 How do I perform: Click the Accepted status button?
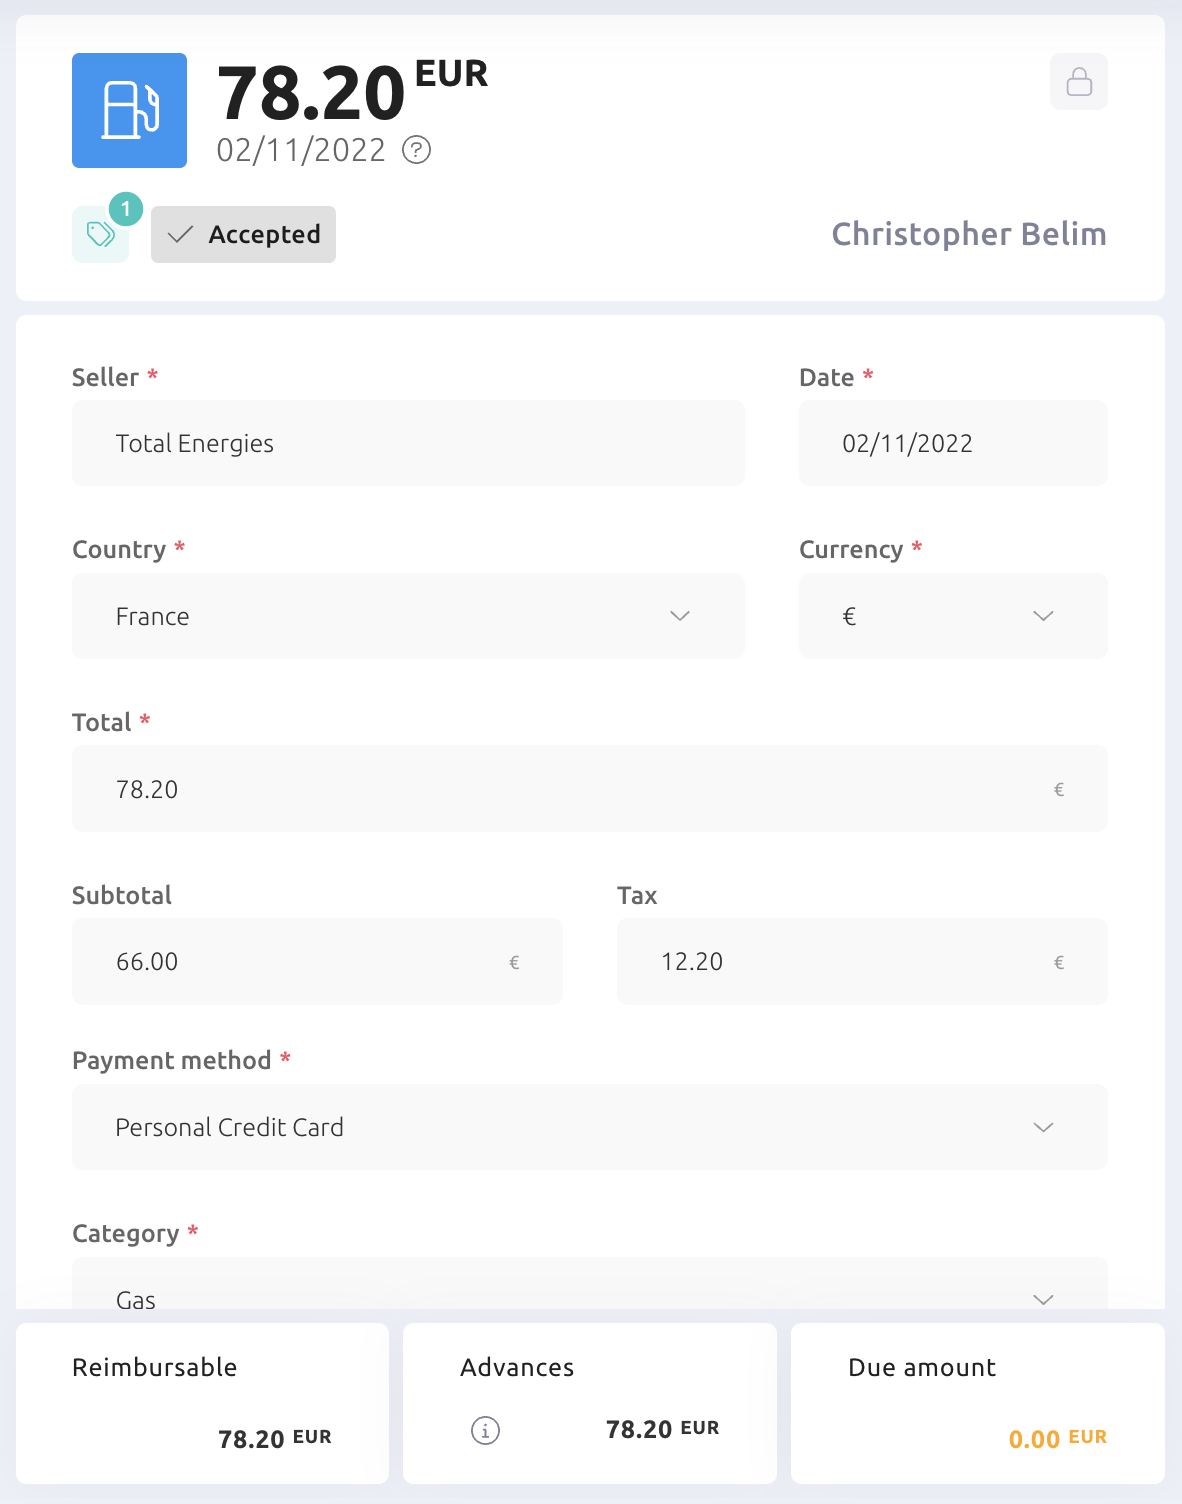coord(243,234)
